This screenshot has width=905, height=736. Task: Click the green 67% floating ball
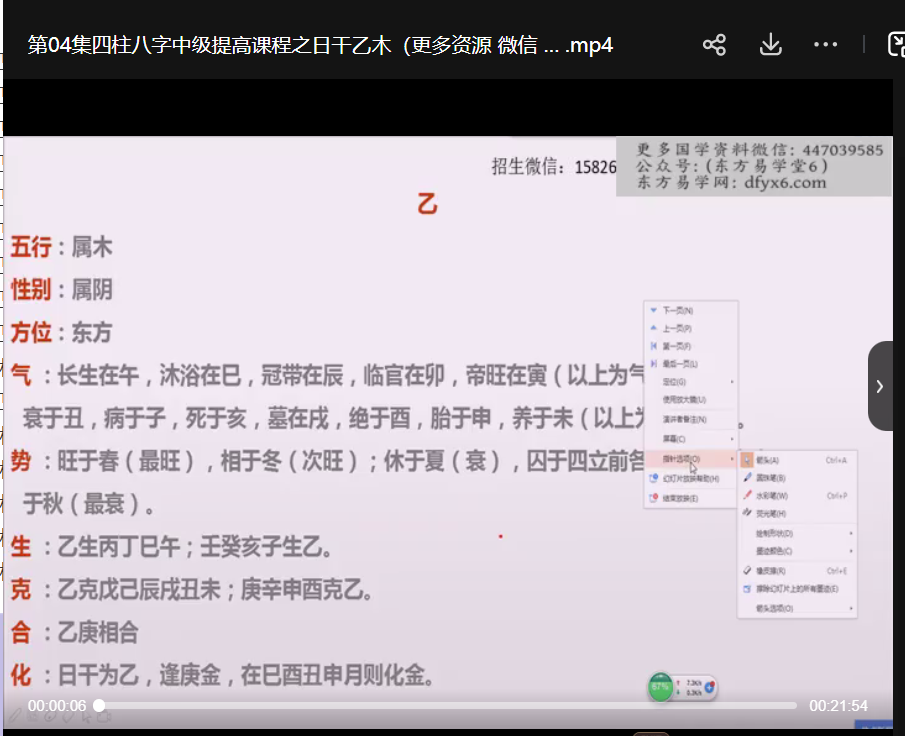click(x=660, y=687)
